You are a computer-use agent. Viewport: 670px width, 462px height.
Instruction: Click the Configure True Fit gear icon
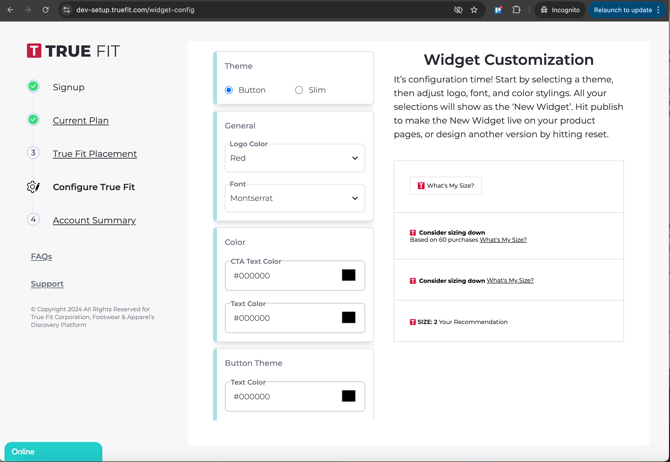point(33,187)
